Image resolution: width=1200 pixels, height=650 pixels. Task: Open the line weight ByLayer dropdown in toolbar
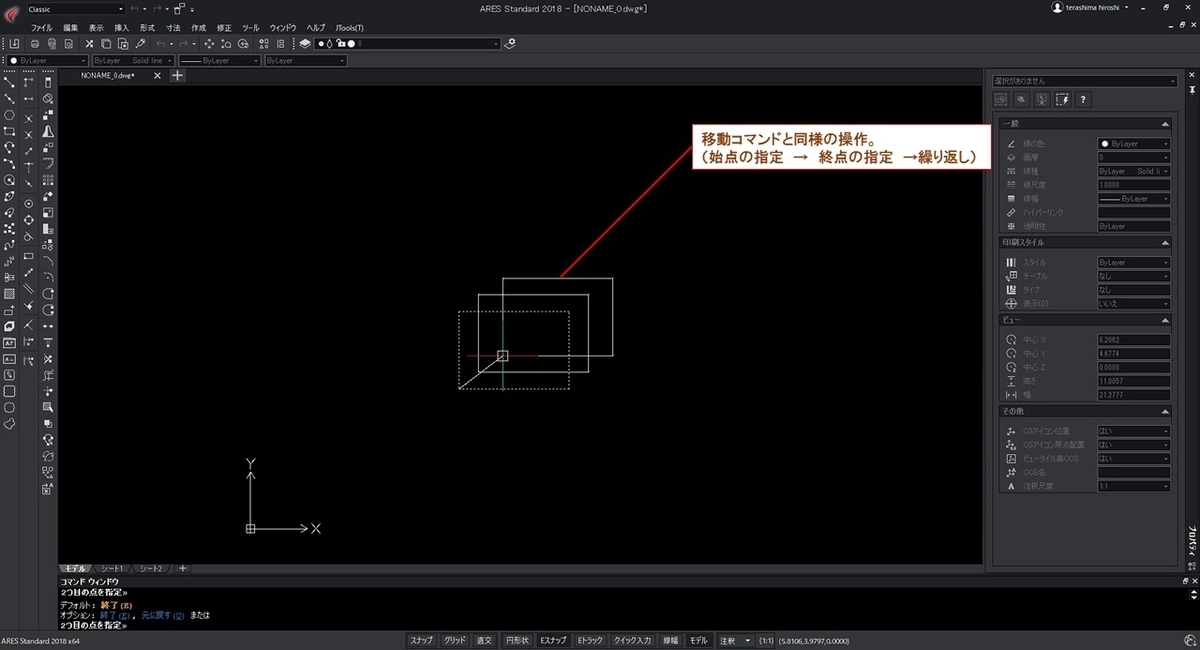click(x=219, y=60)
